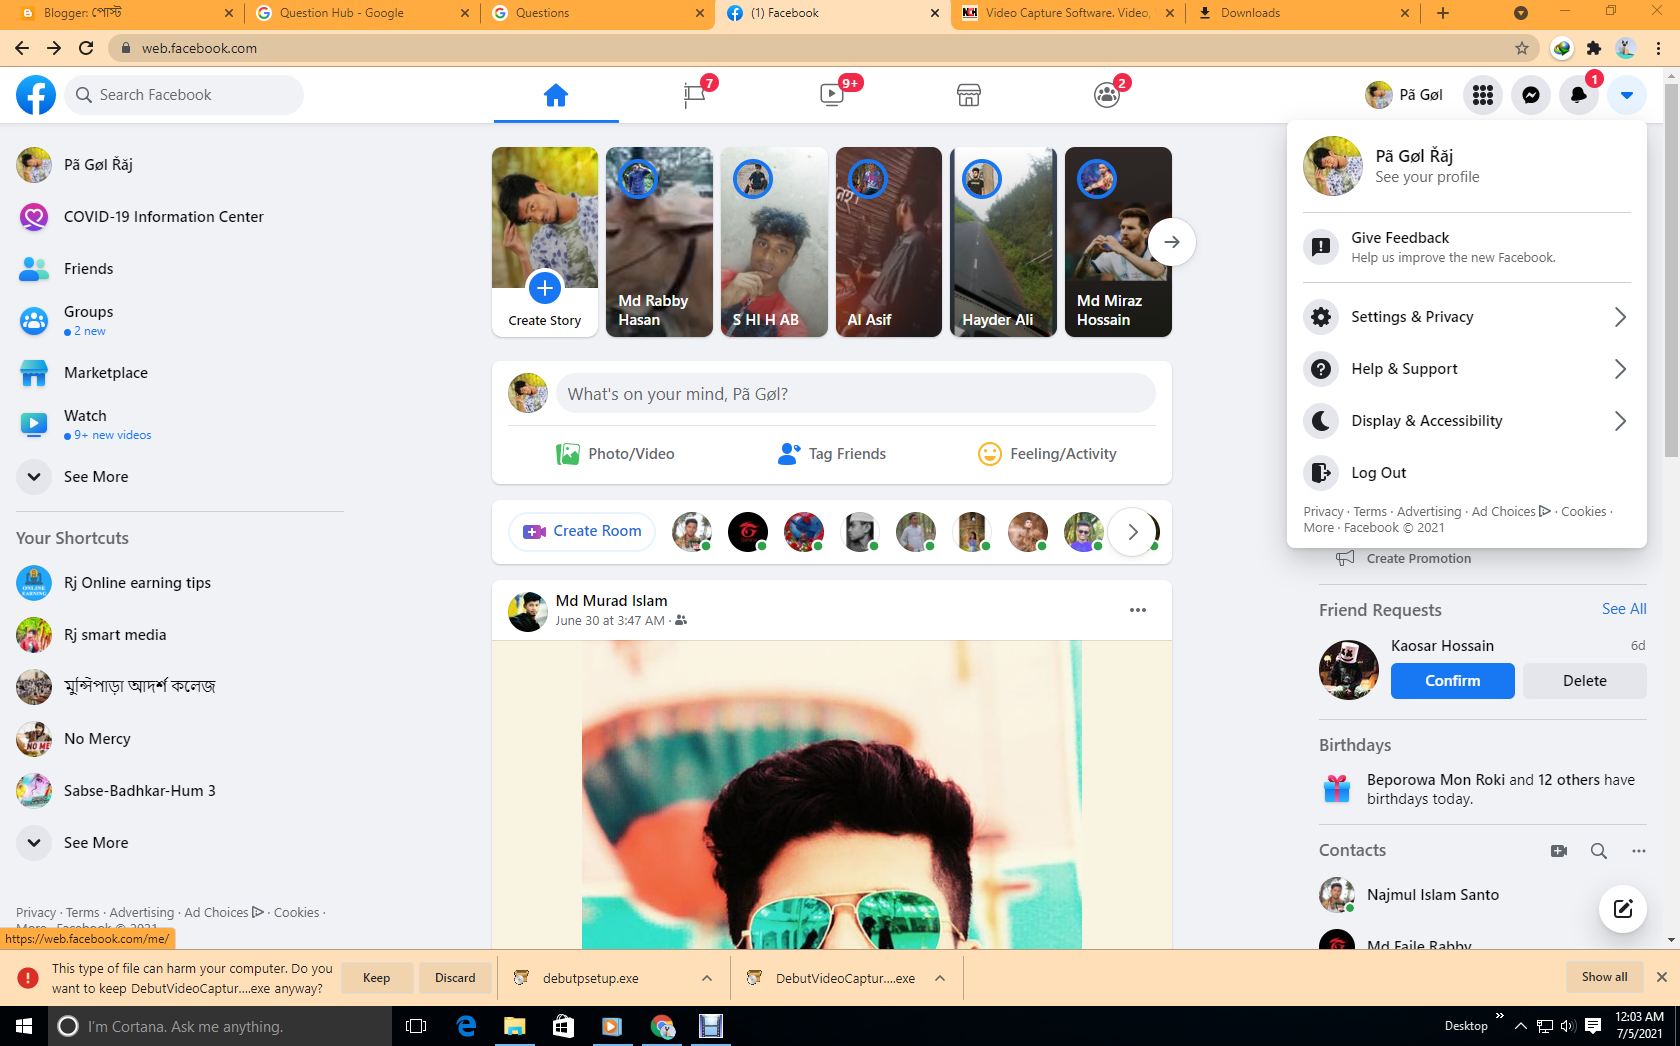Open the Notifications bell icon
1680x1046 pixels.
[1579, 95]
